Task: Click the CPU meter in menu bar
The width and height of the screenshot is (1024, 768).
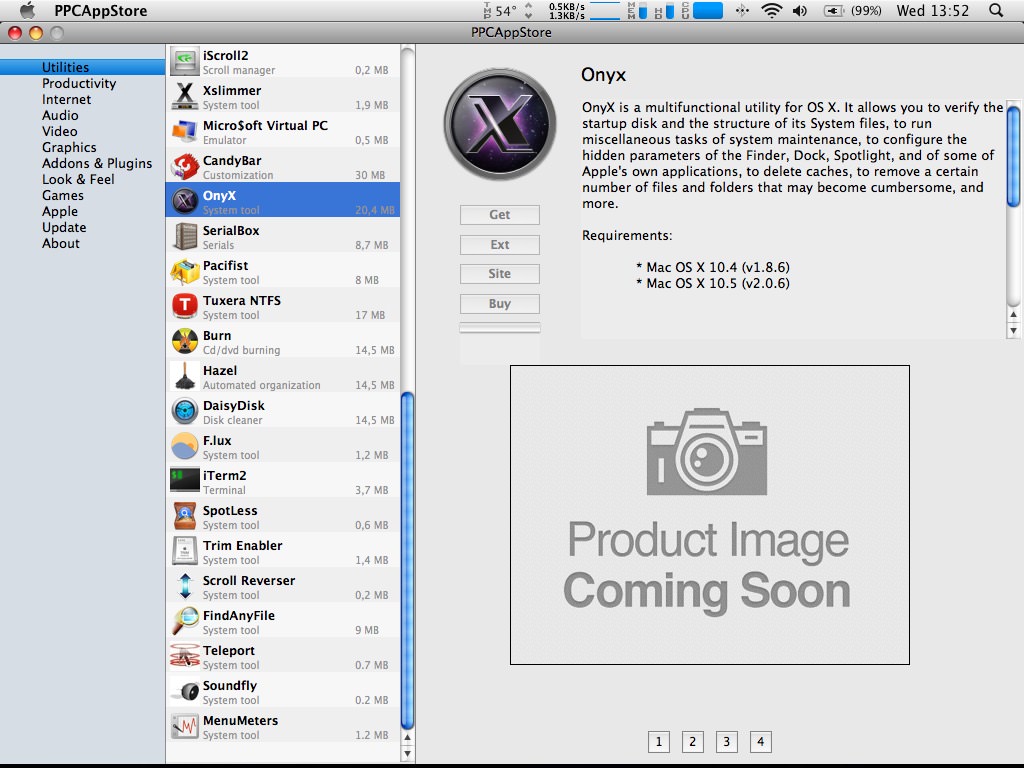Action: click(x=702, y=10)
